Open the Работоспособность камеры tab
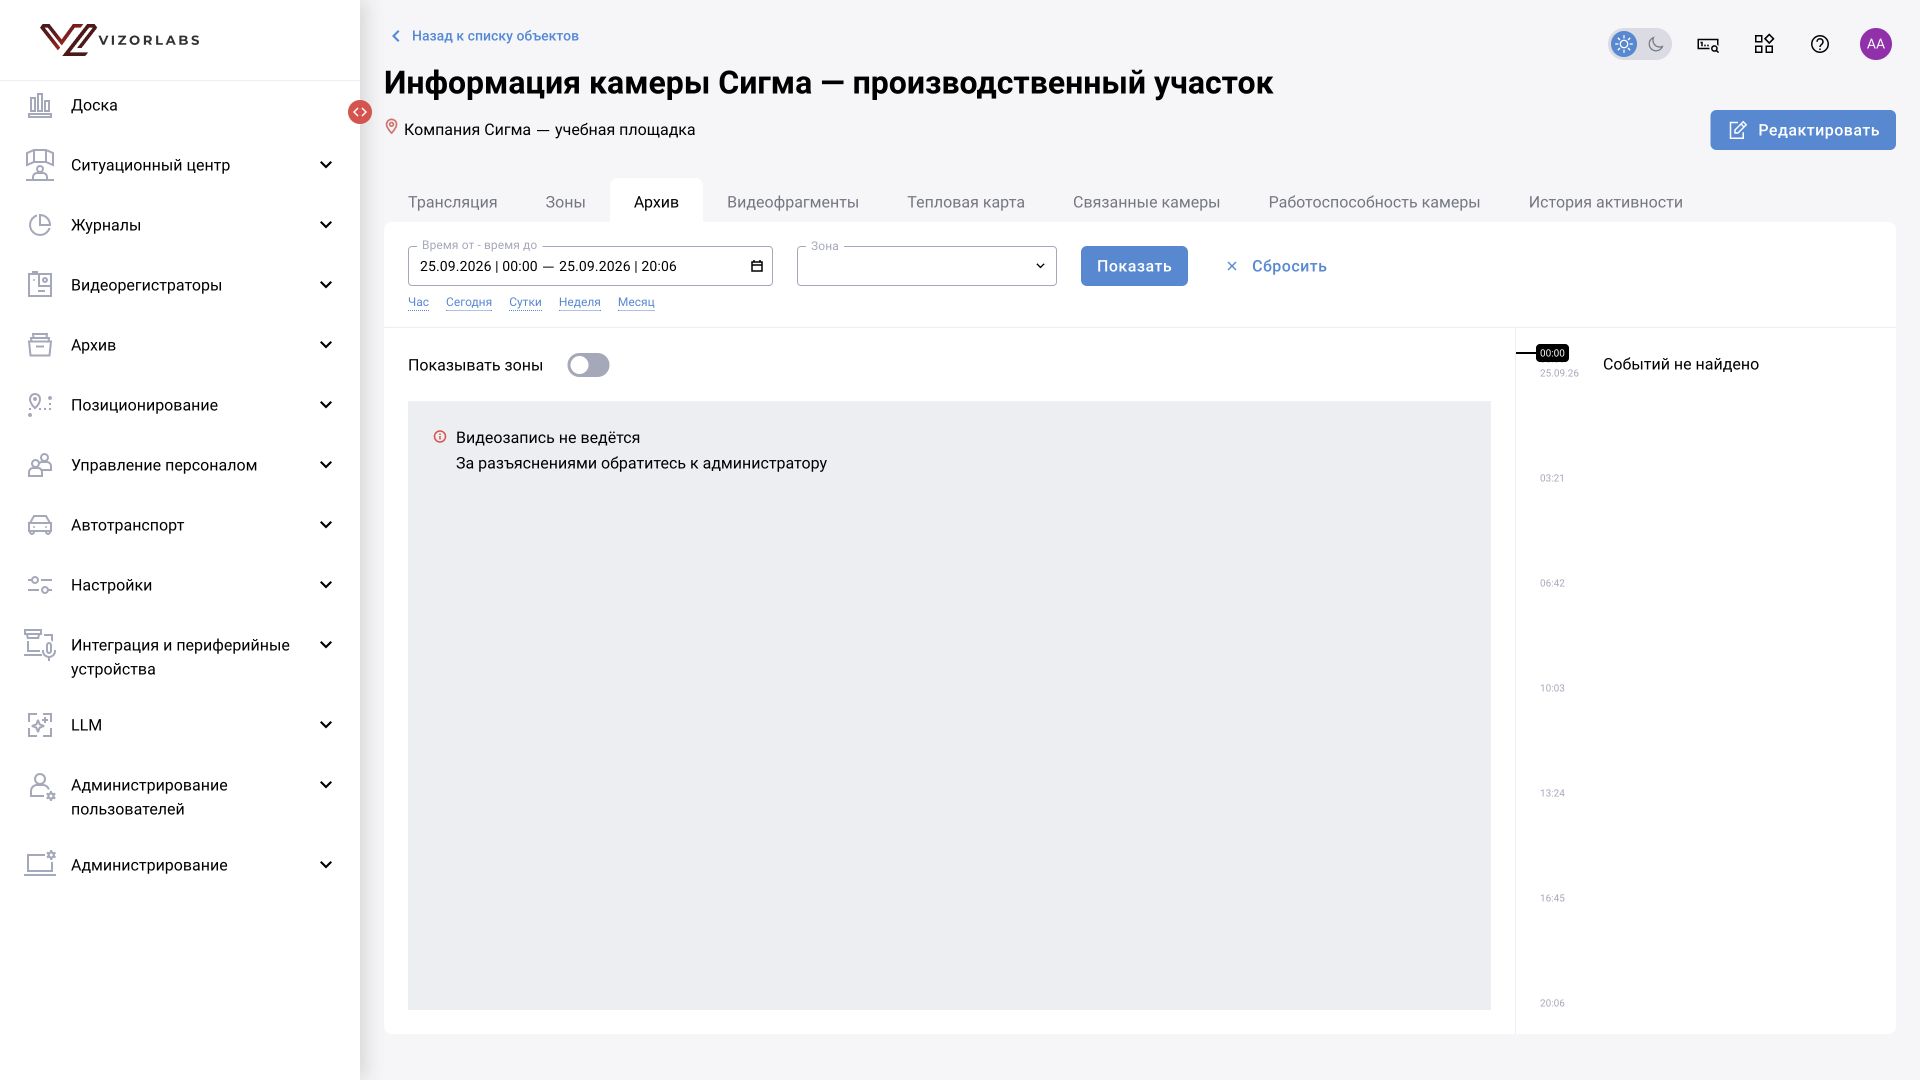 [x=1374, y=202]
